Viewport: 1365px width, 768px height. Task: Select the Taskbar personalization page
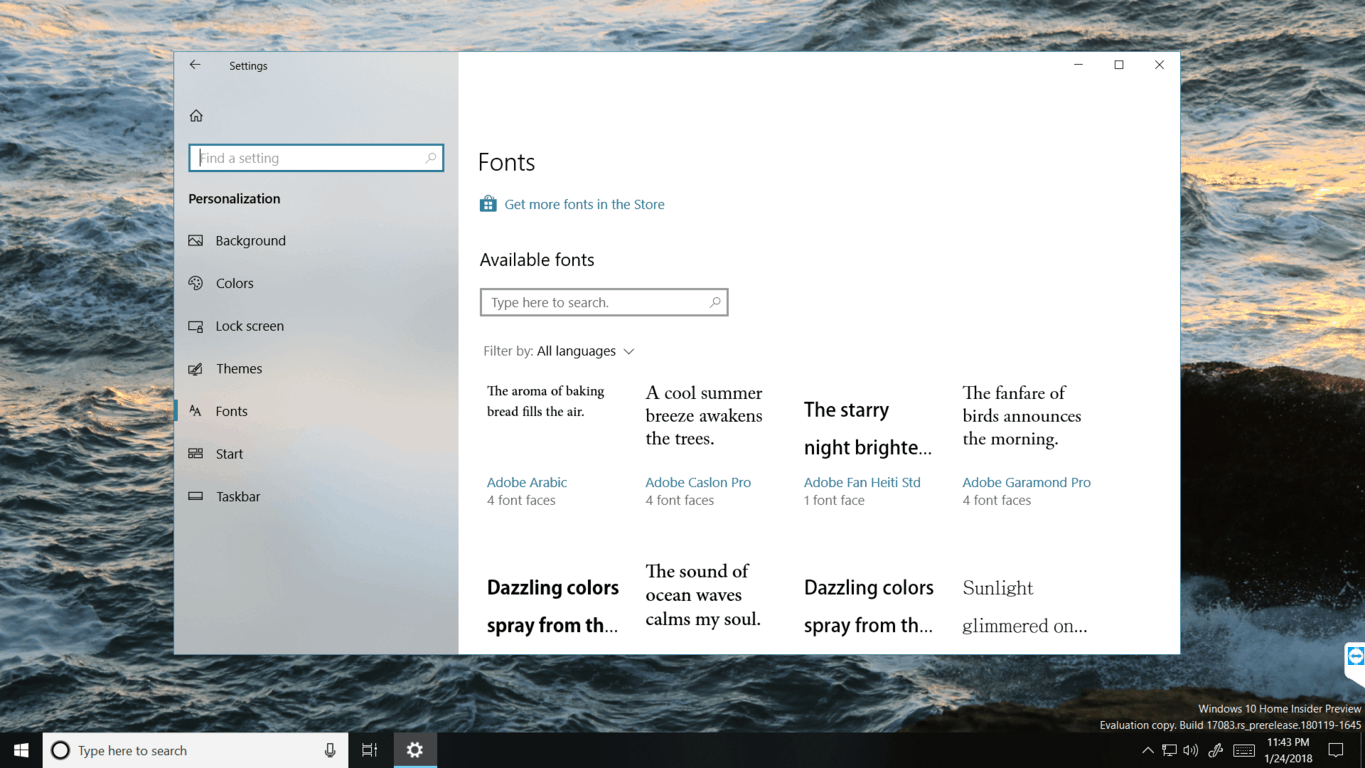pyautogui.click(x=238, y=496)
